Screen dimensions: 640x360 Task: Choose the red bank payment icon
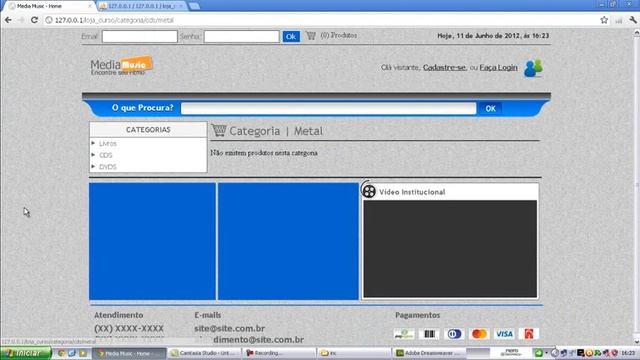pyautogui.click(x=529, y=334)
